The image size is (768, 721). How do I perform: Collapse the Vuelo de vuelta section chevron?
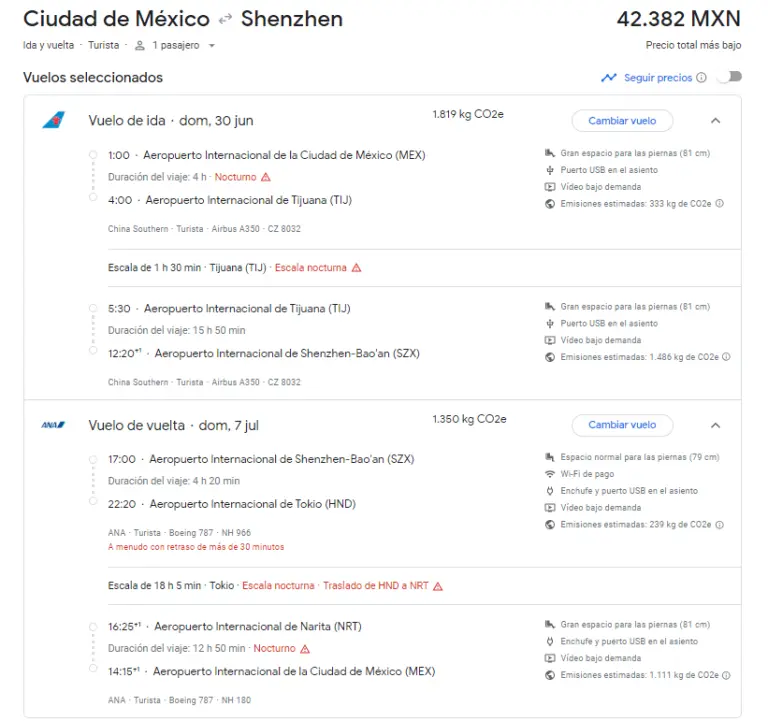tap(715, 425)
